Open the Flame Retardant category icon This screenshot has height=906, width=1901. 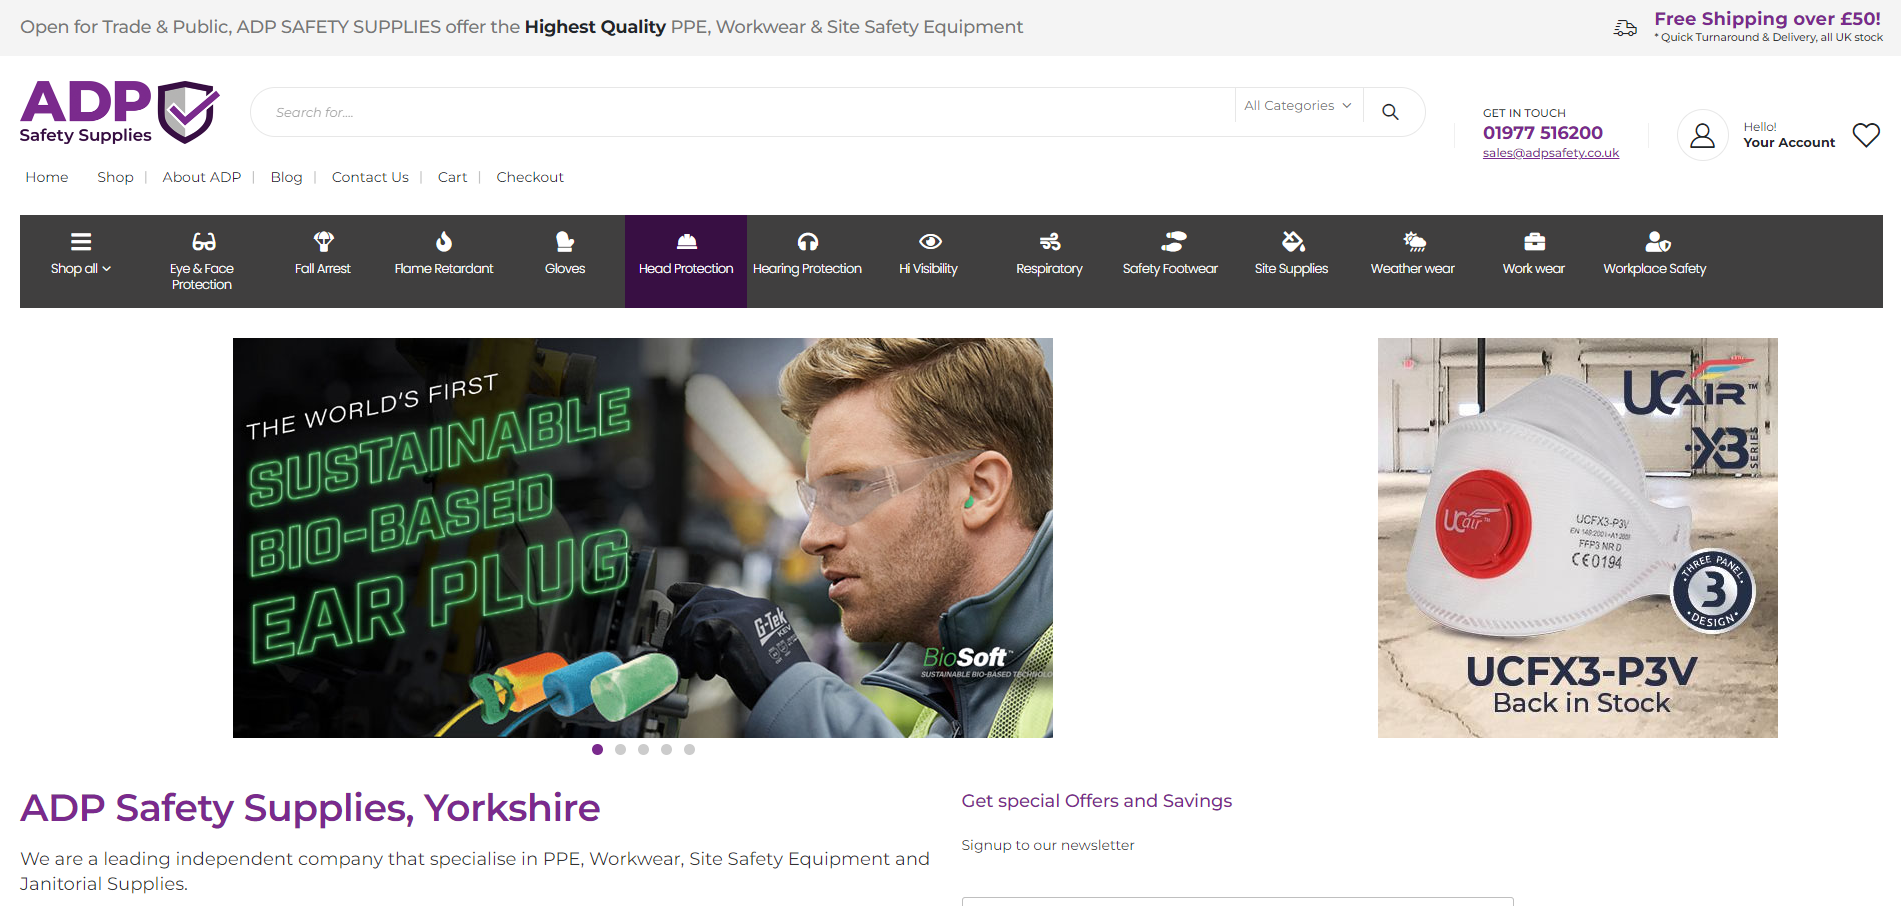[x=443, y=241]
